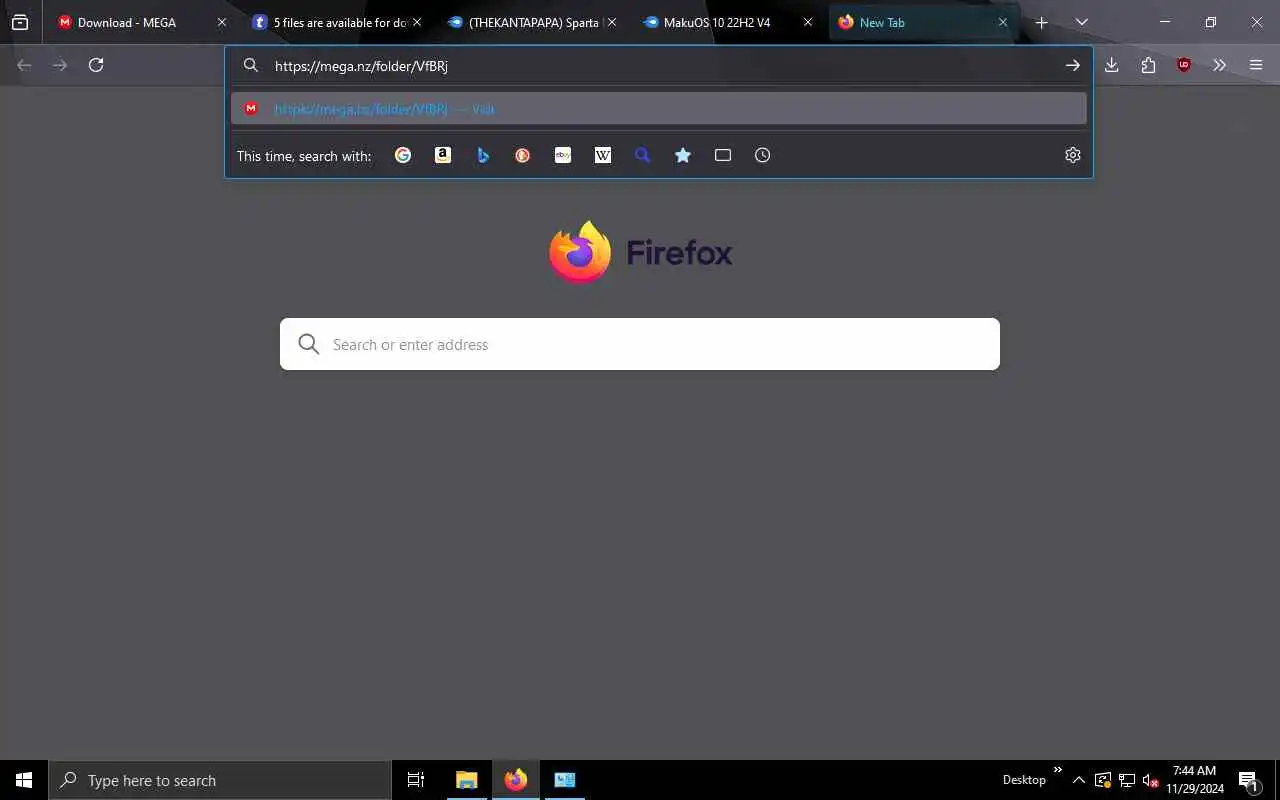Viewport: 1280px width, 800px height.
Task: Search this time with Google icon
Action: (x=403, y=155)
